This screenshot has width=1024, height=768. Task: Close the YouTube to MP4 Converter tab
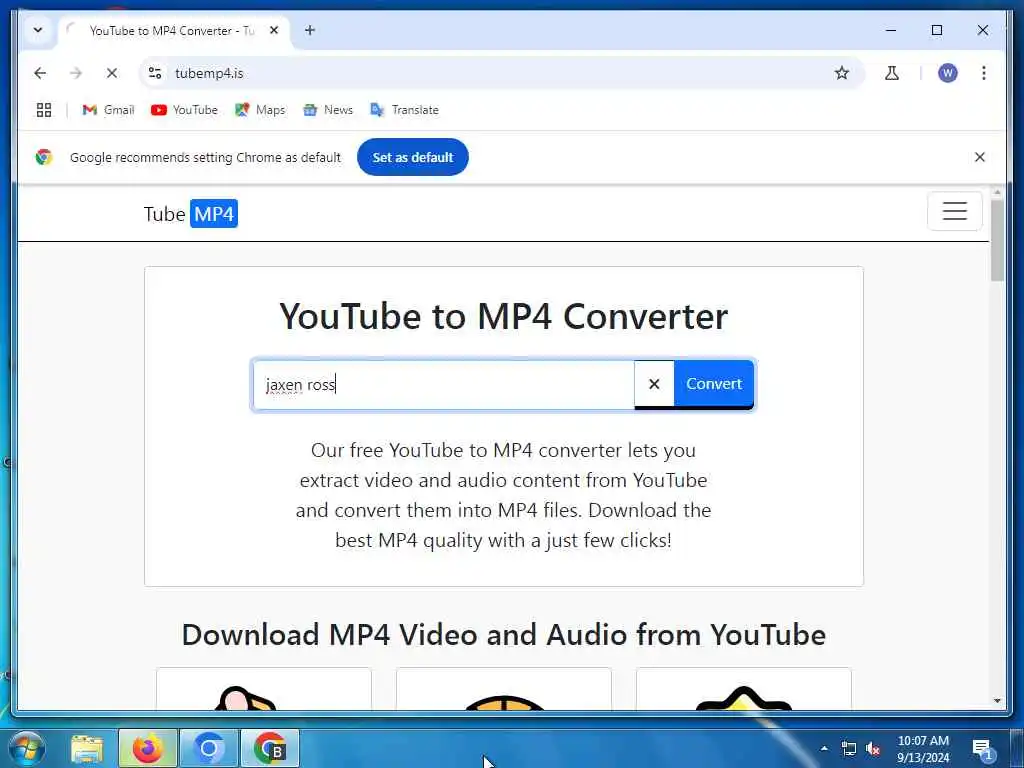click(x=274, y=30)
